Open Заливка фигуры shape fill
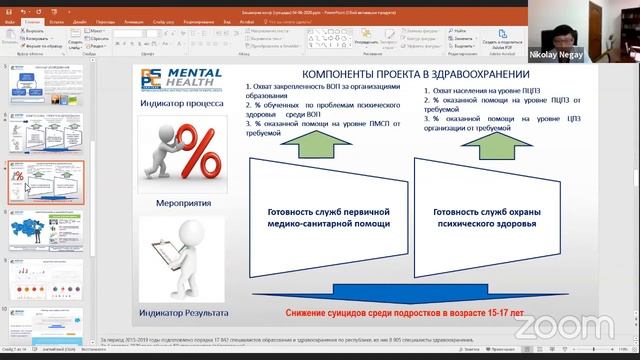The image size is (640, 360). 420,31
